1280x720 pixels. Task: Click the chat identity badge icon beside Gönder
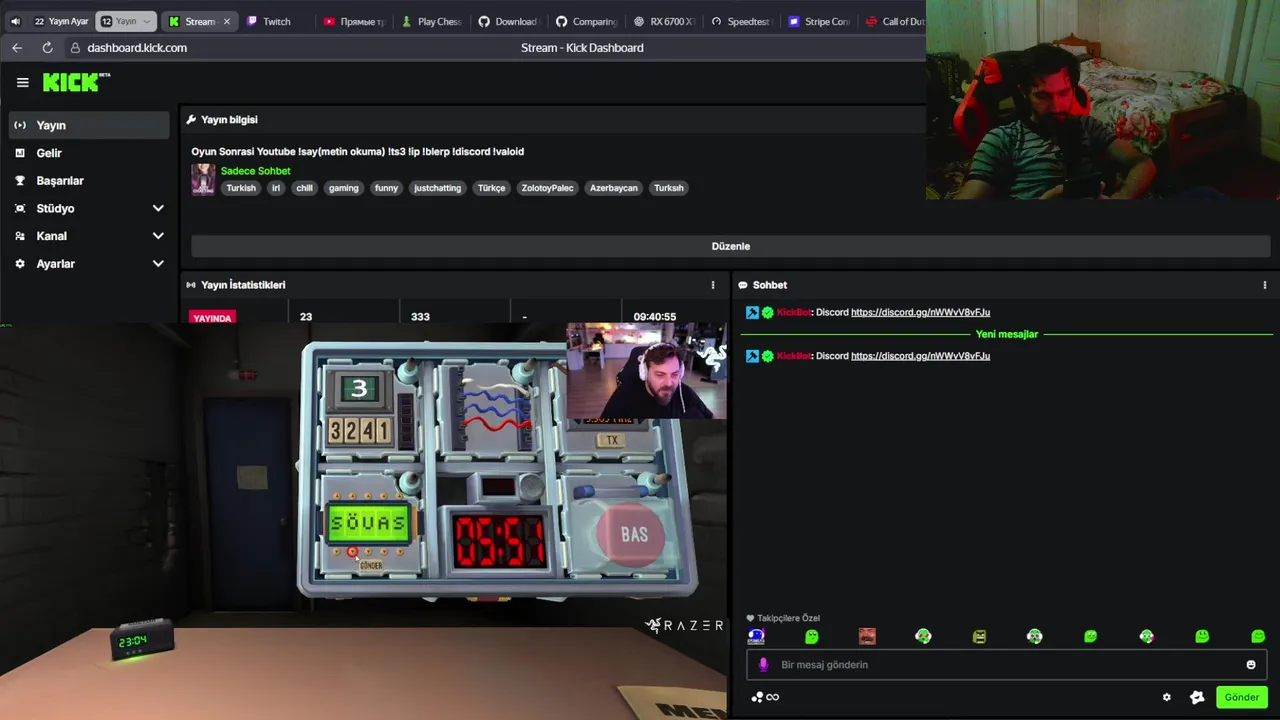[1197, 697]
